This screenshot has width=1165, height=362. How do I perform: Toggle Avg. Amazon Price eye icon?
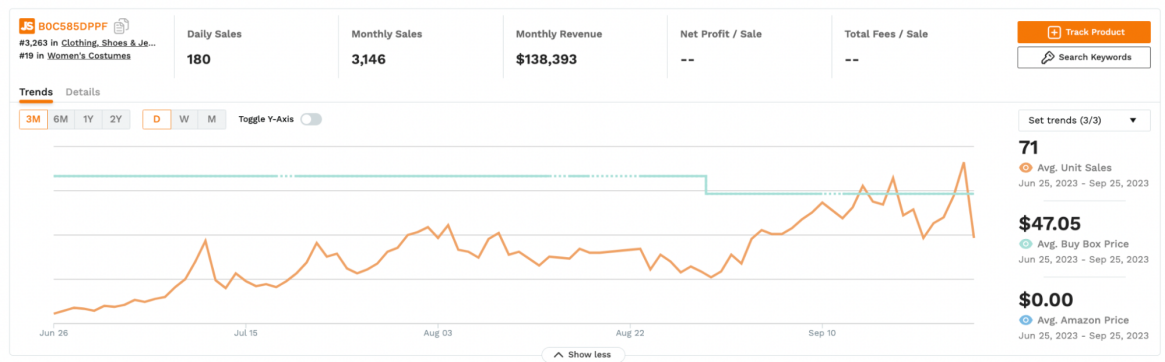[1025, 320]
